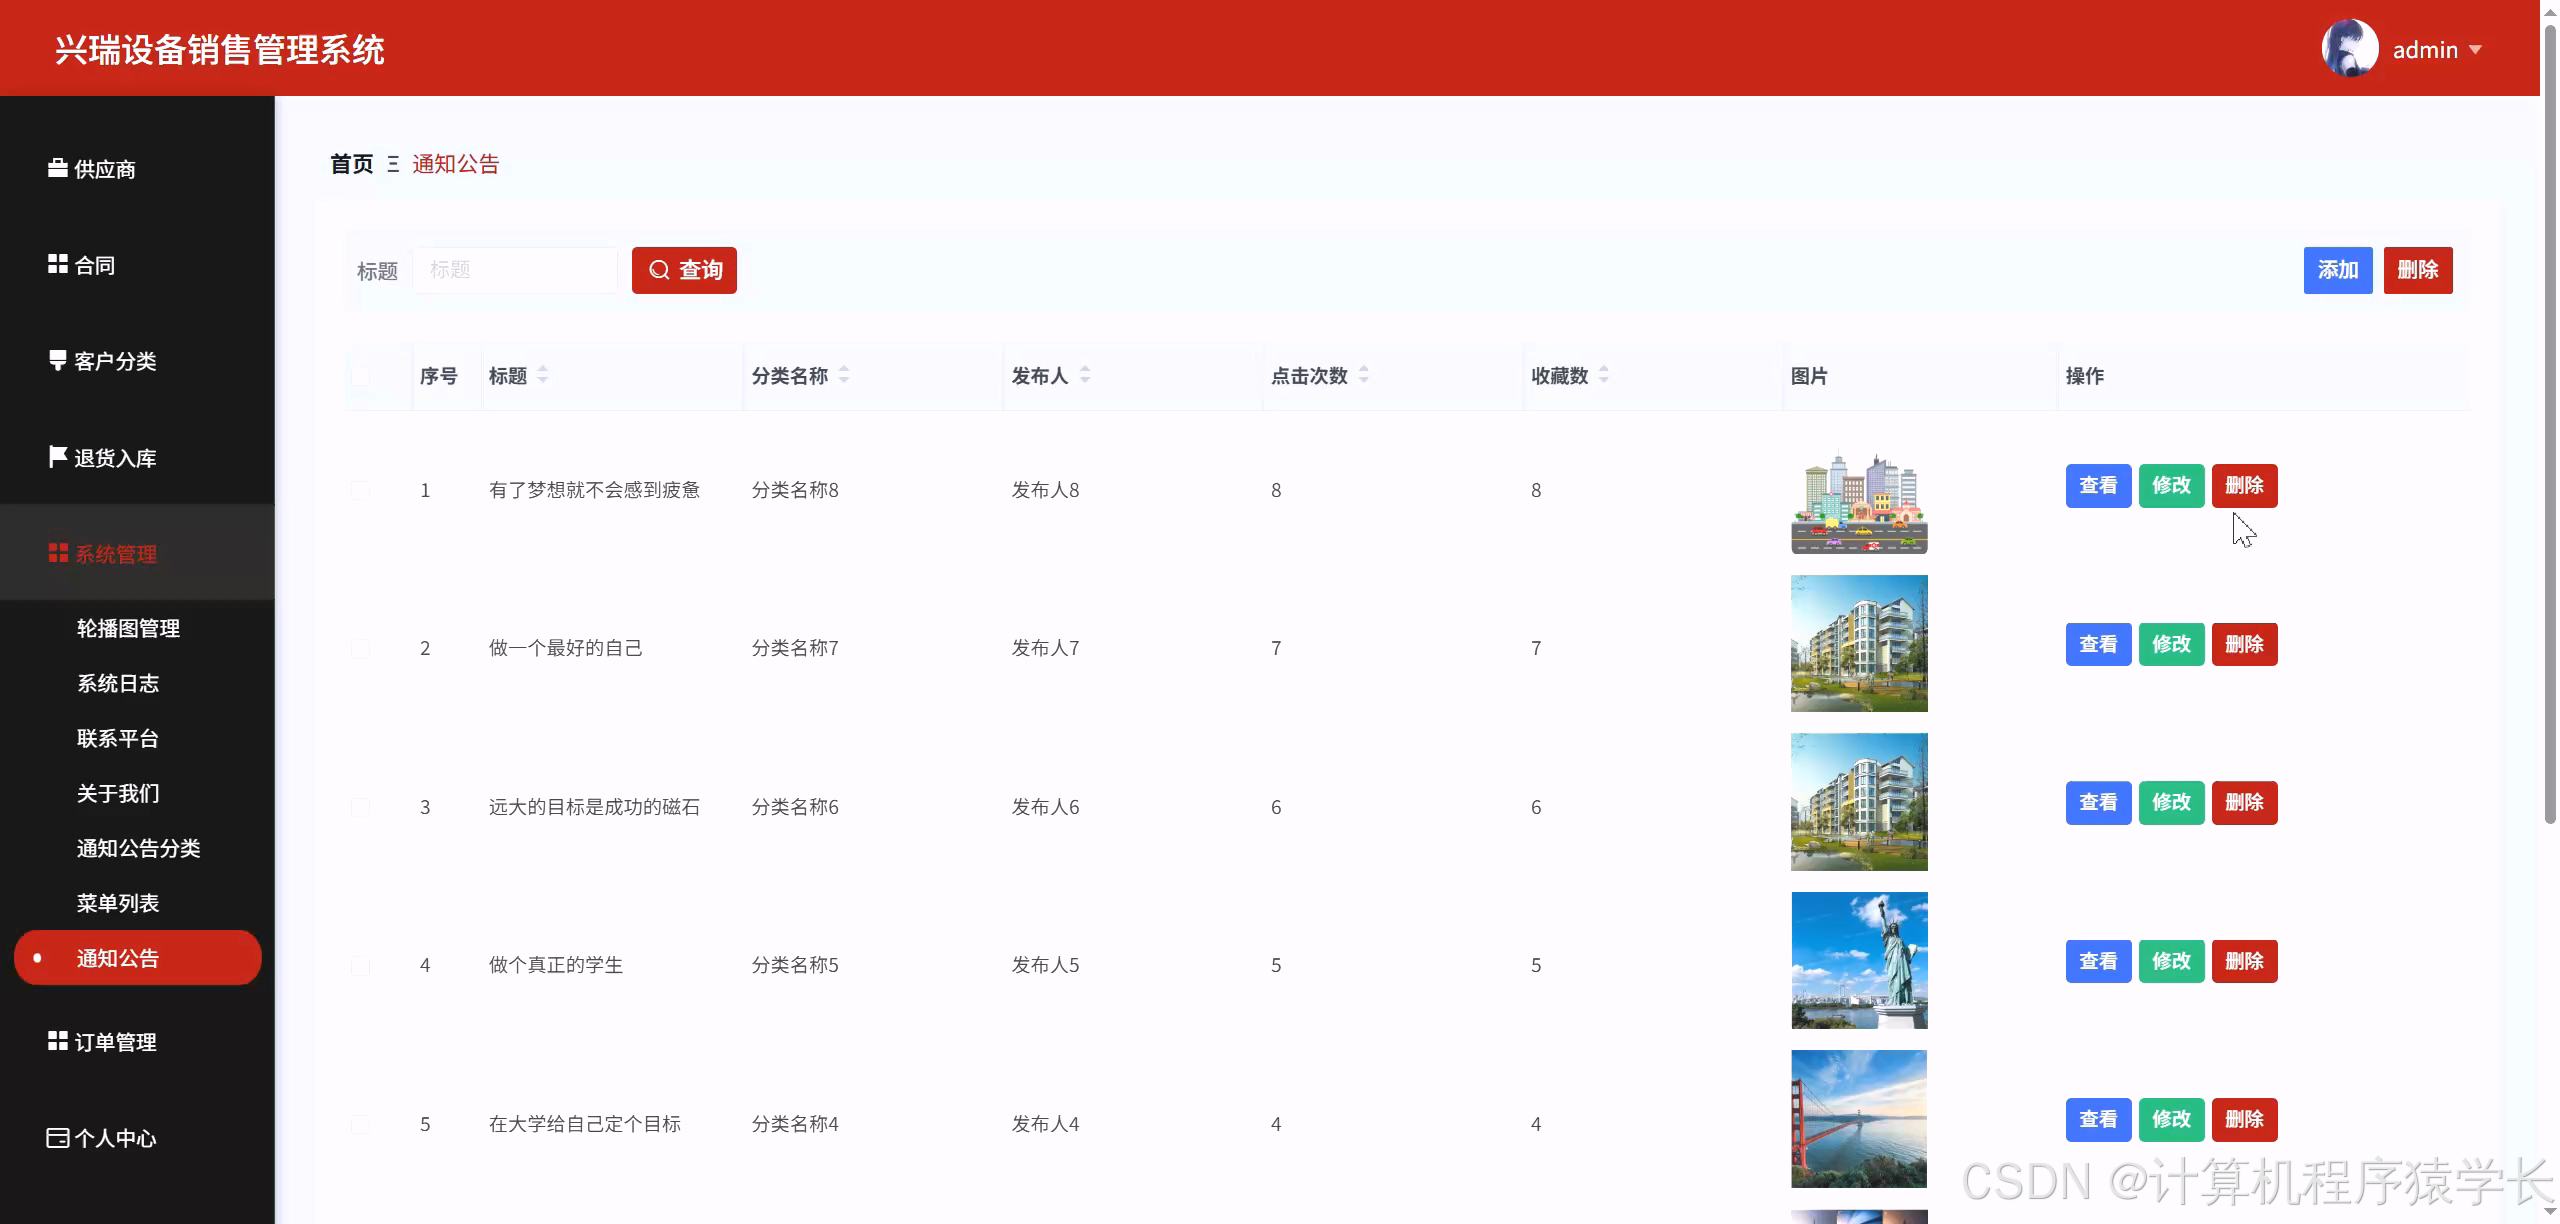Click 删除 for row 远大的目标是成功的磁石

[2244, 802]
